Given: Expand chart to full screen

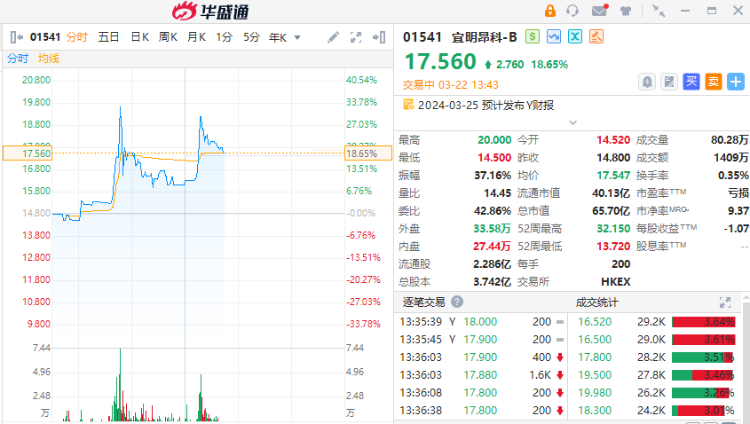Looking at the screenshot, I should (x=356, y=37).
